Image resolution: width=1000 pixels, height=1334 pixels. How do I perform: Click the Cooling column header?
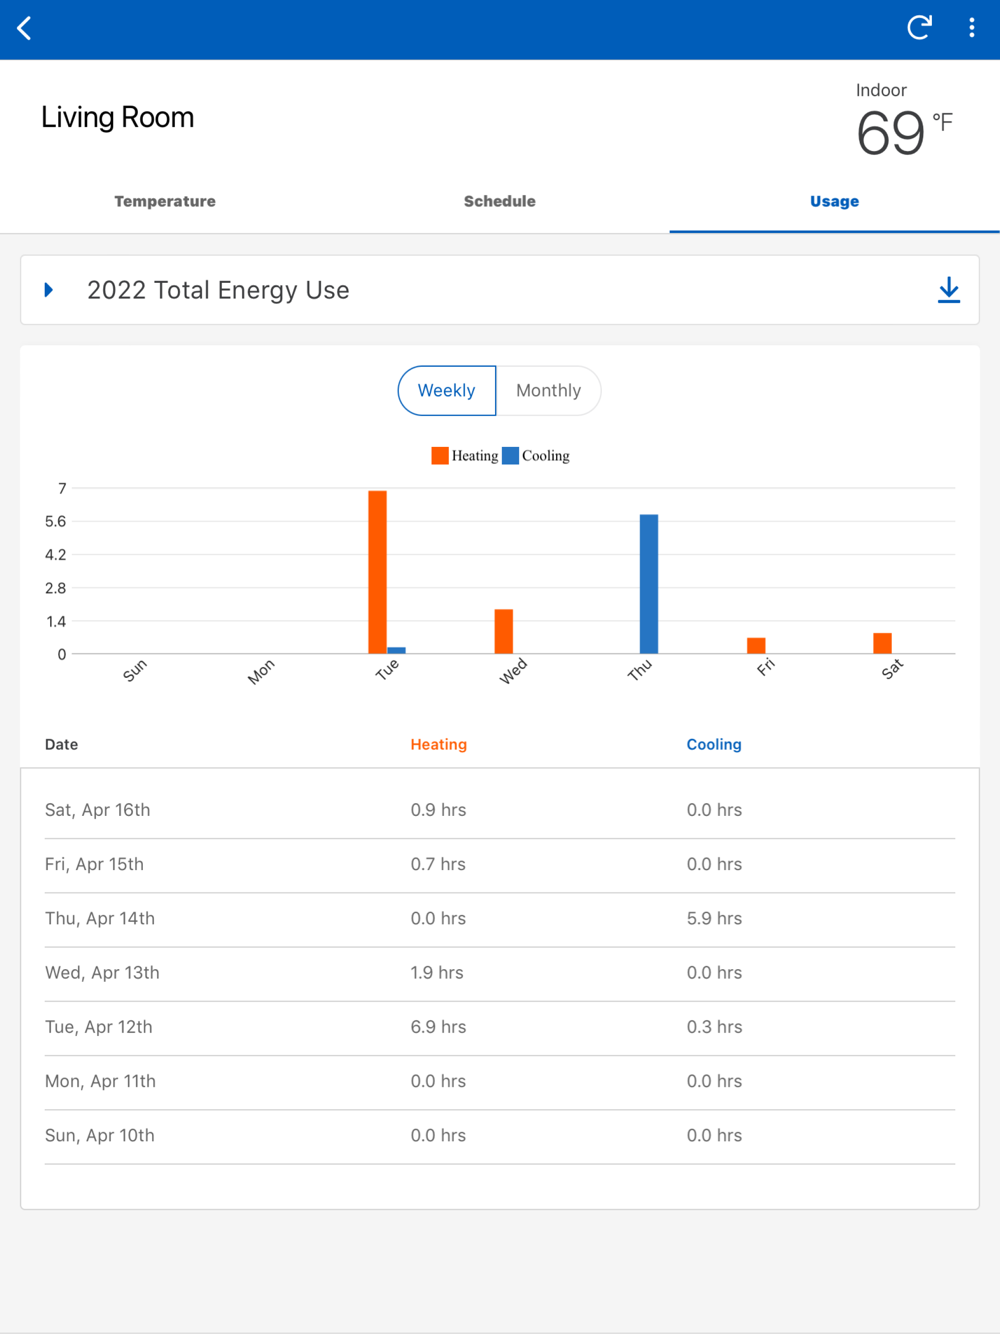tap(714, 744)
